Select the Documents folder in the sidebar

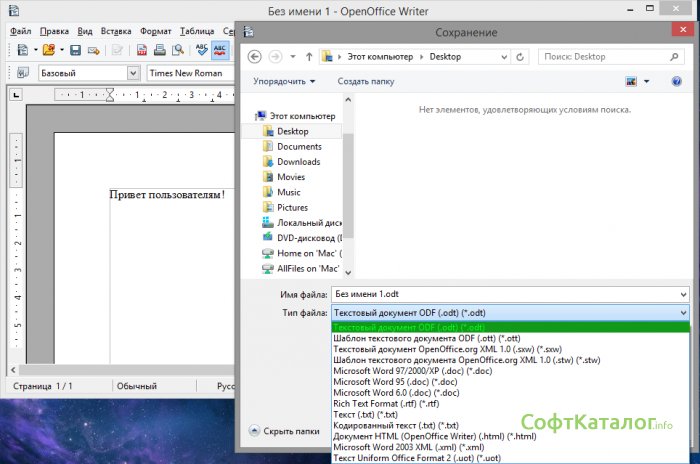pyautogui.click(x=298, y=146)
